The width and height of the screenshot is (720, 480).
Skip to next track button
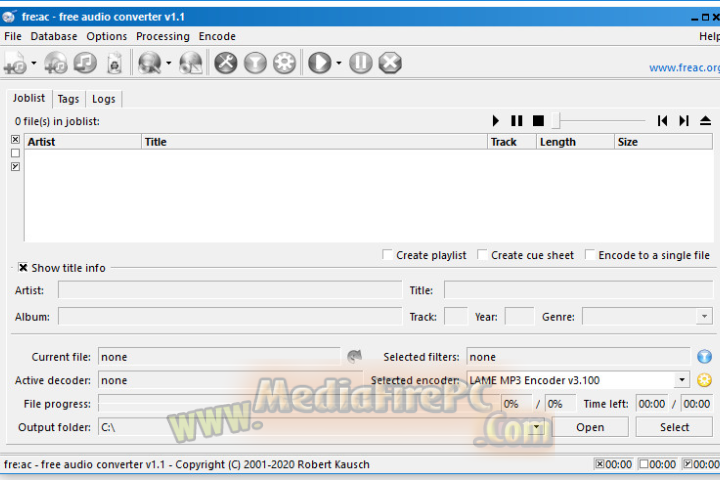tap(684, 121)
